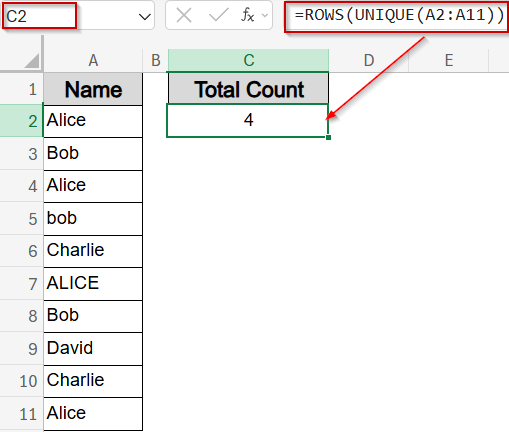Select row 11 header
This screenshot has width=509, height=432.
(x=21, y=414)
